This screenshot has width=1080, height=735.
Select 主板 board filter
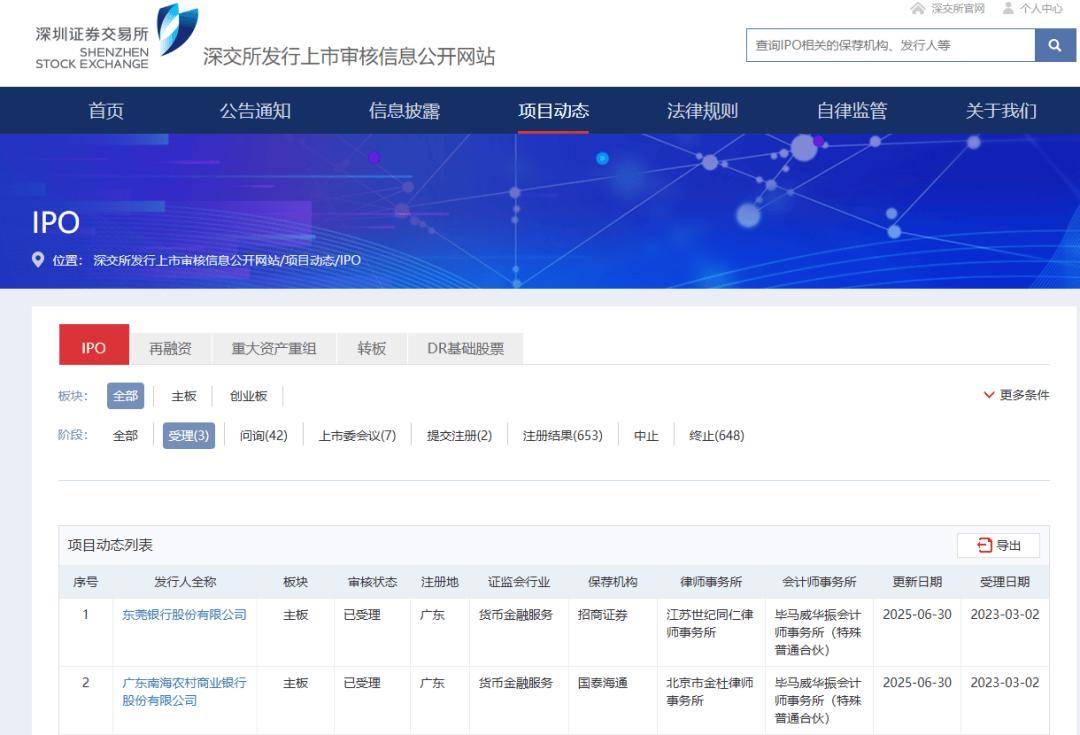pyautogui.click(x=184, y=396)
